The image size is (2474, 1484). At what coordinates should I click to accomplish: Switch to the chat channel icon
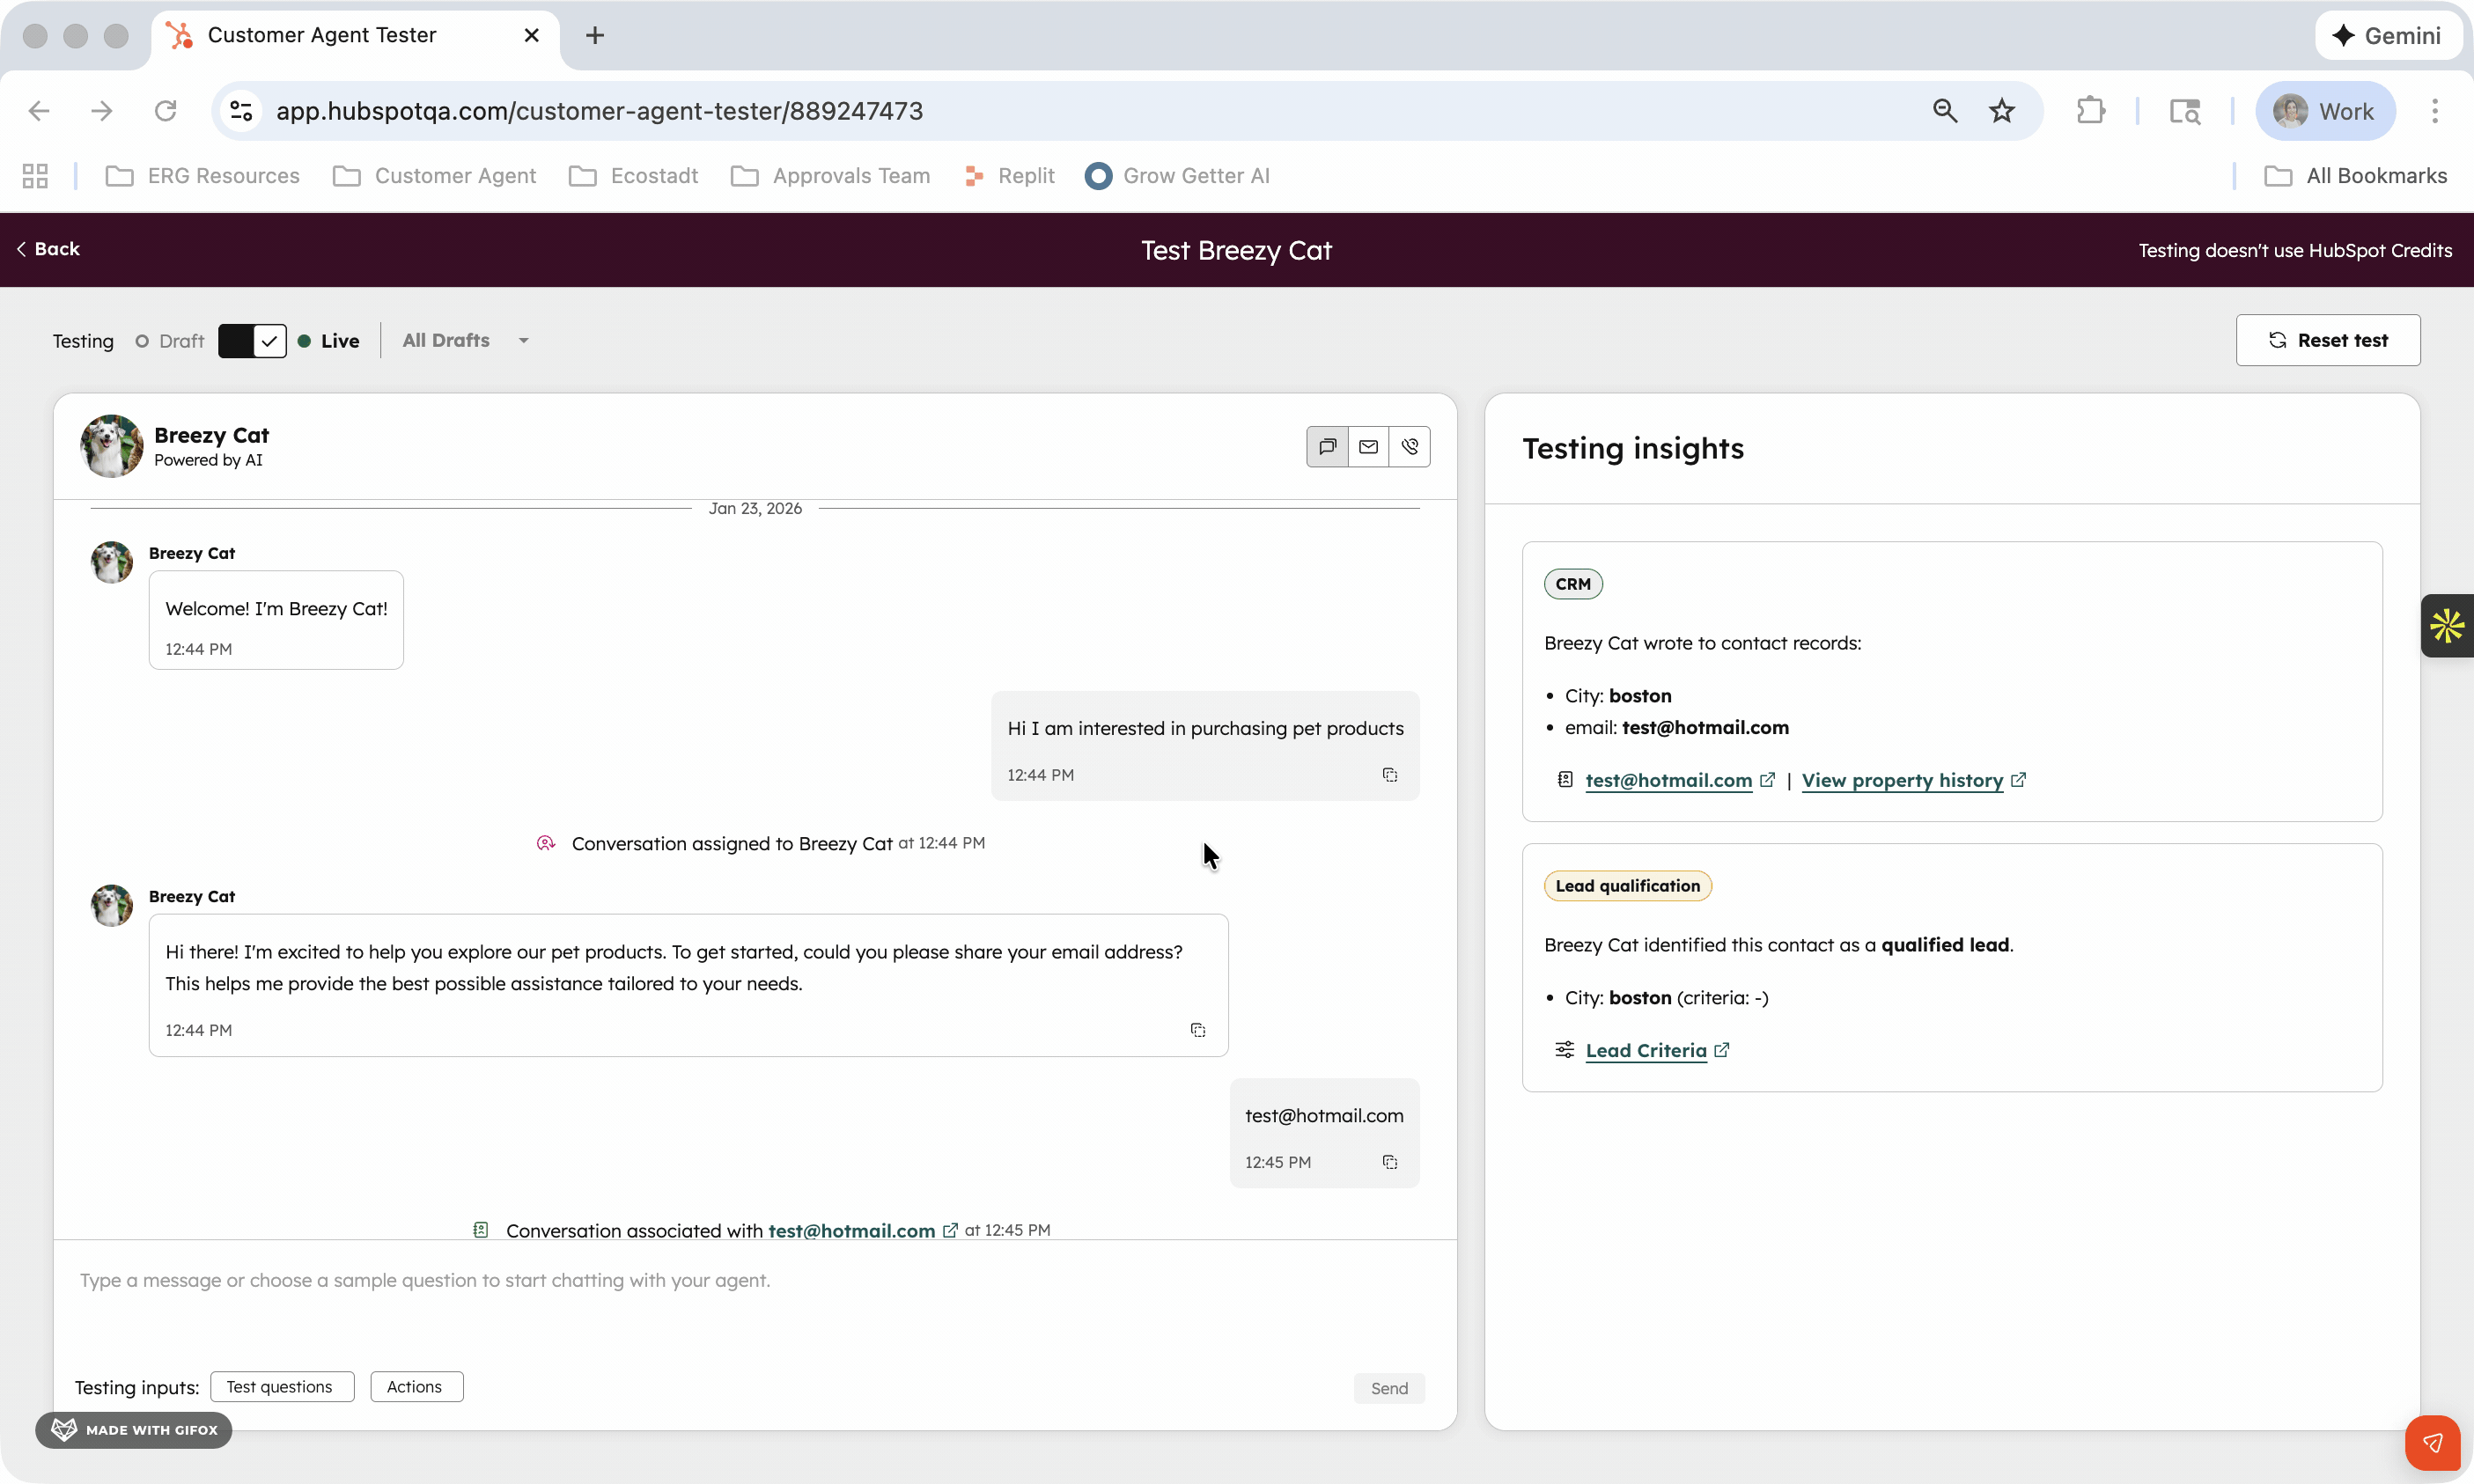1327,446
